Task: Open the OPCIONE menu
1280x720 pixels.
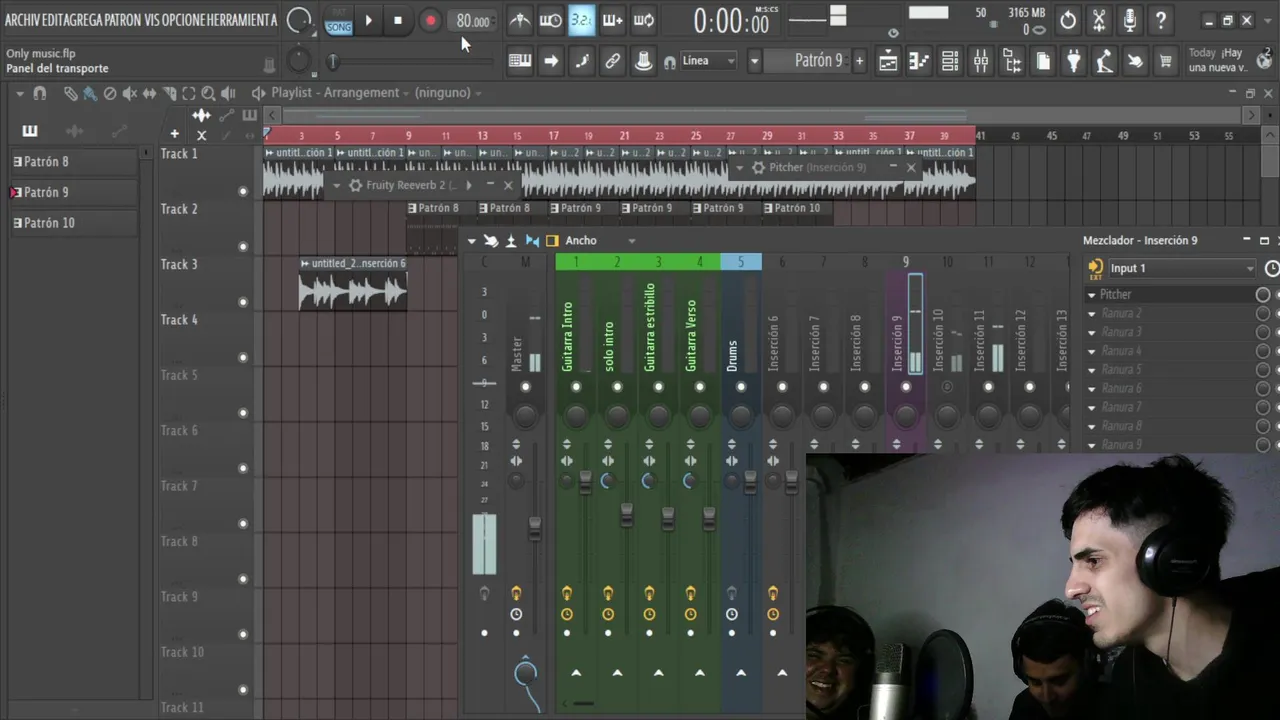Action: (184, 20)
